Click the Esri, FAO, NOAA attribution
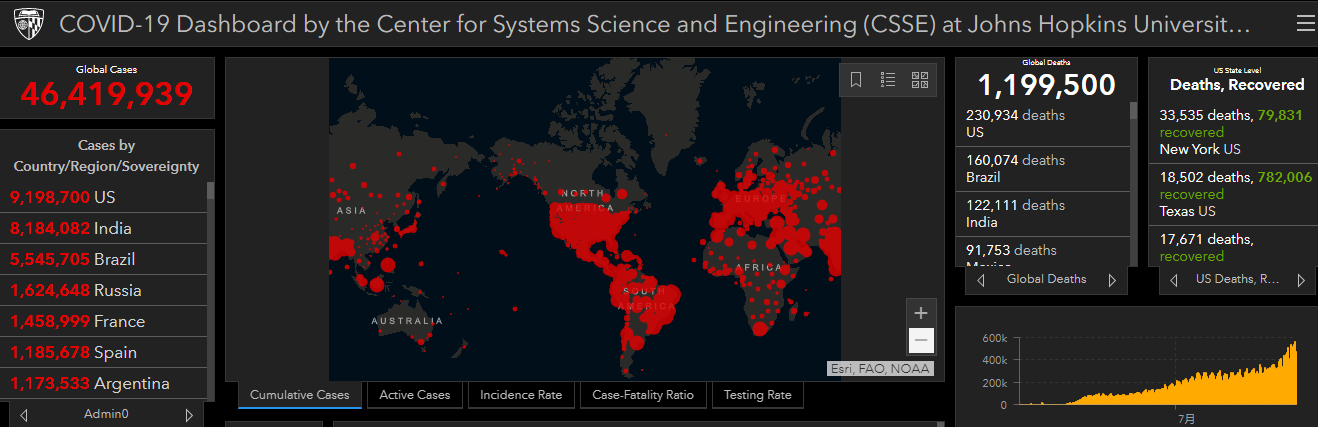Viewport: 1318px width, 427px height. tap(880, 369)
